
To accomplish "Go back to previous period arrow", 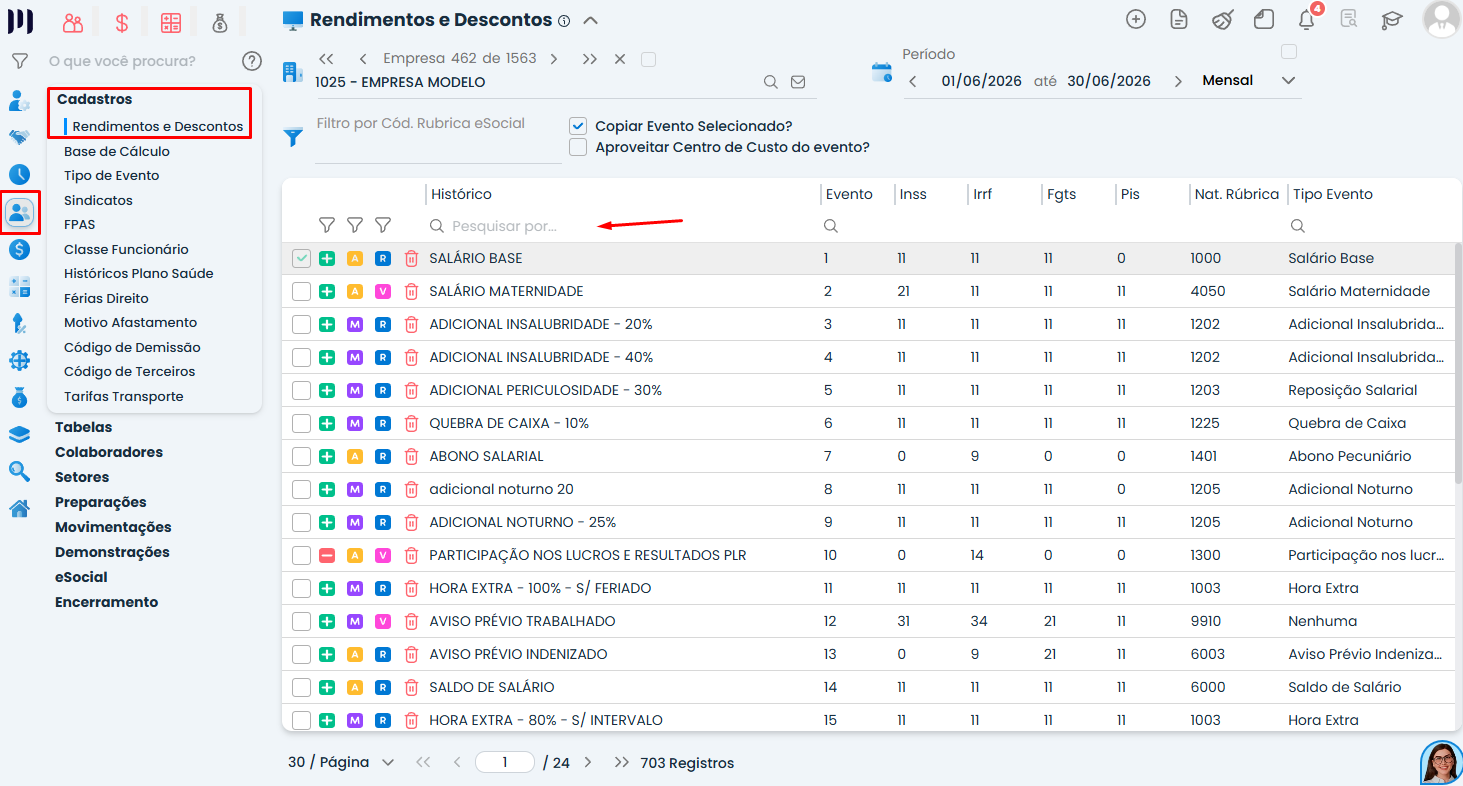I will click(x=913, y=81).
